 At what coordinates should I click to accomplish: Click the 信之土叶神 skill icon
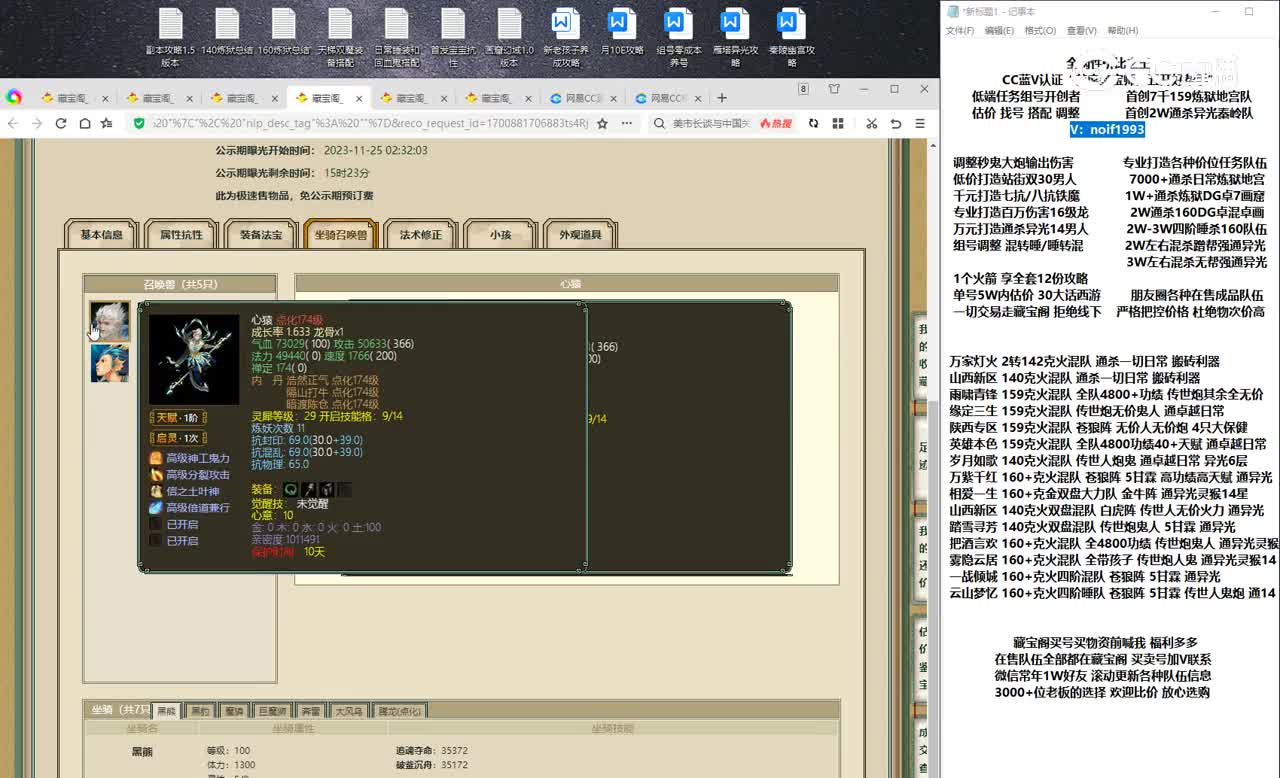[x=156, y=491]
